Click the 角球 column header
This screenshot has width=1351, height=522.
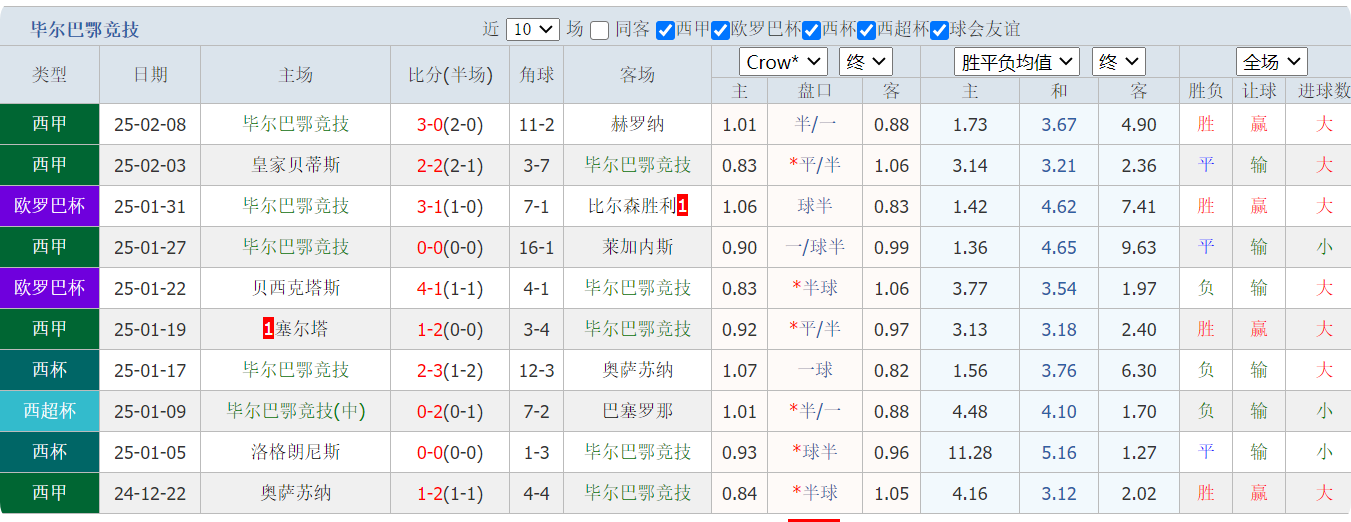[537, 75]
